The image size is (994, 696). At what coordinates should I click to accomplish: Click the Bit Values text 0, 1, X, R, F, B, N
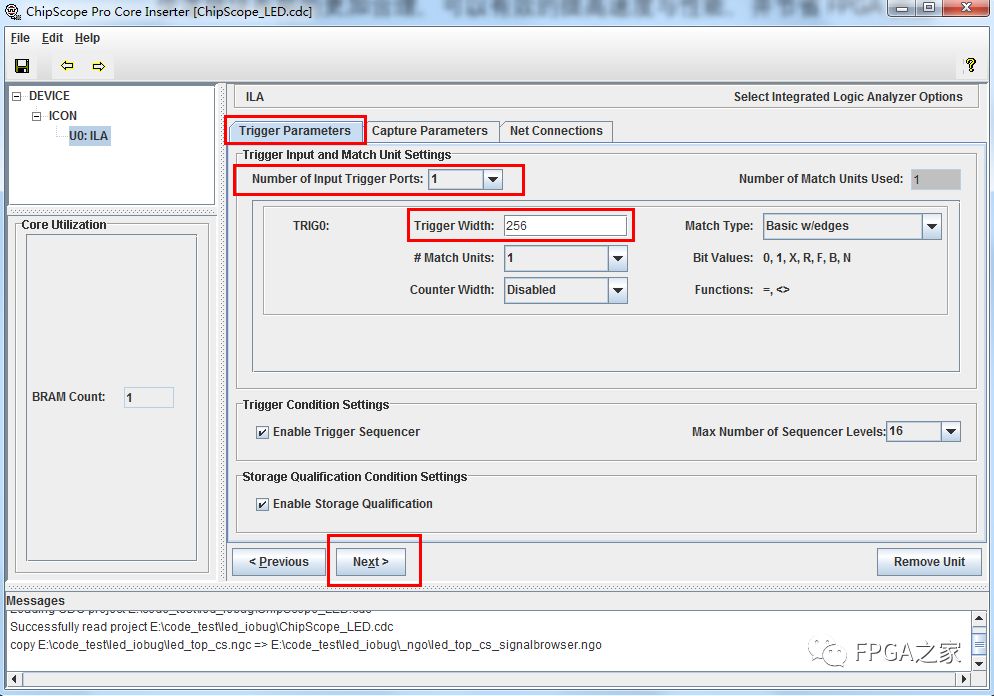[x=807, y=258]
